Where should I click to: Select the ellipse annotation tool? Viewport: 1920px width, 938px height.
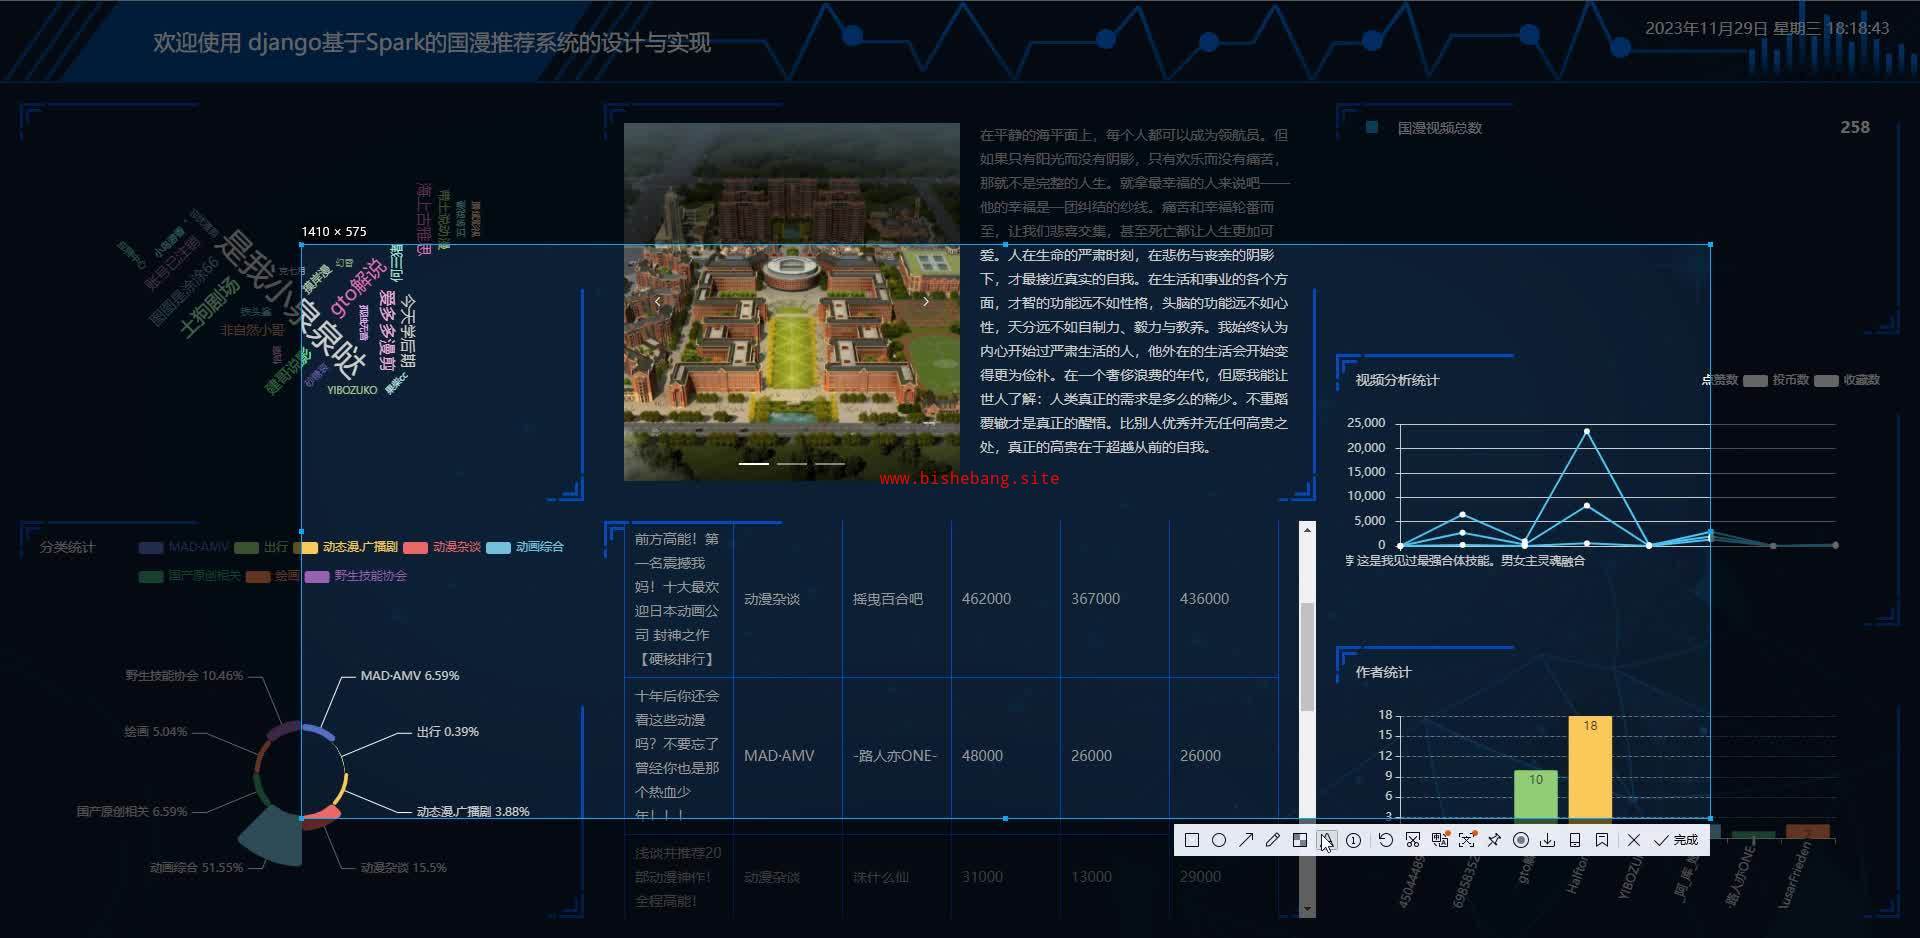[1218, 841]
